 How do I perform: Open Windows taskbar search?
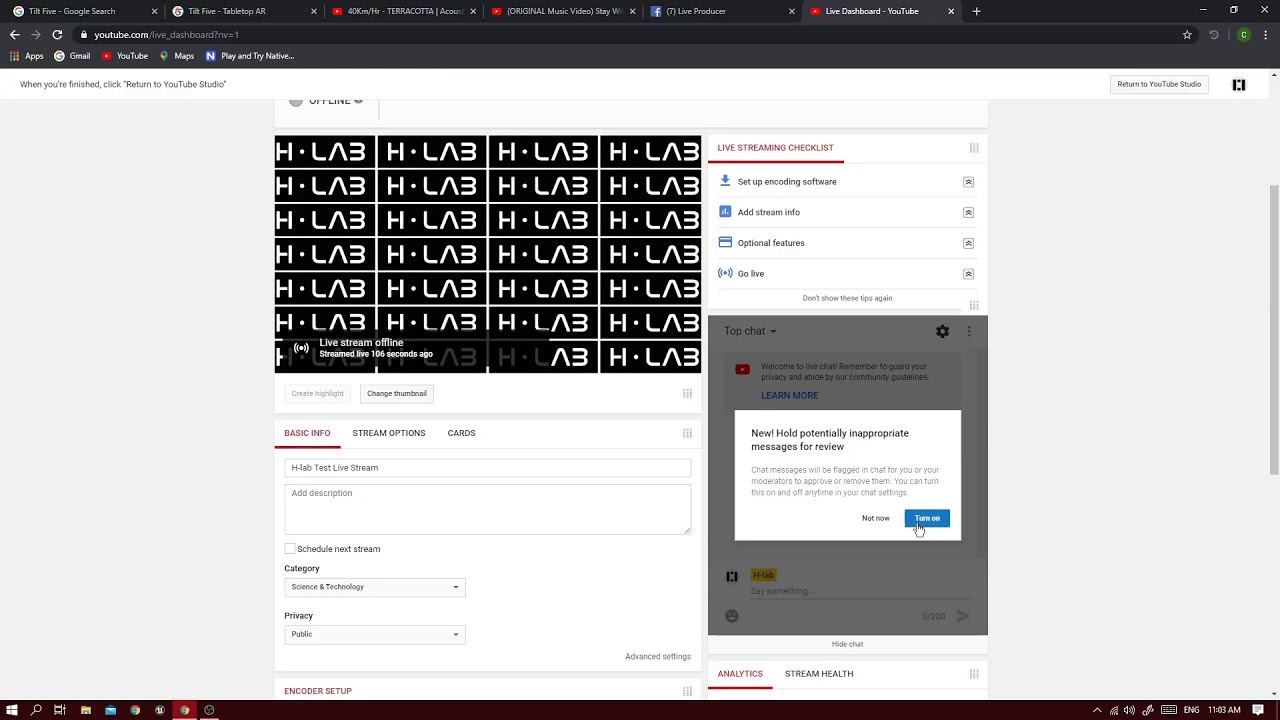click(x=36, y=710)
